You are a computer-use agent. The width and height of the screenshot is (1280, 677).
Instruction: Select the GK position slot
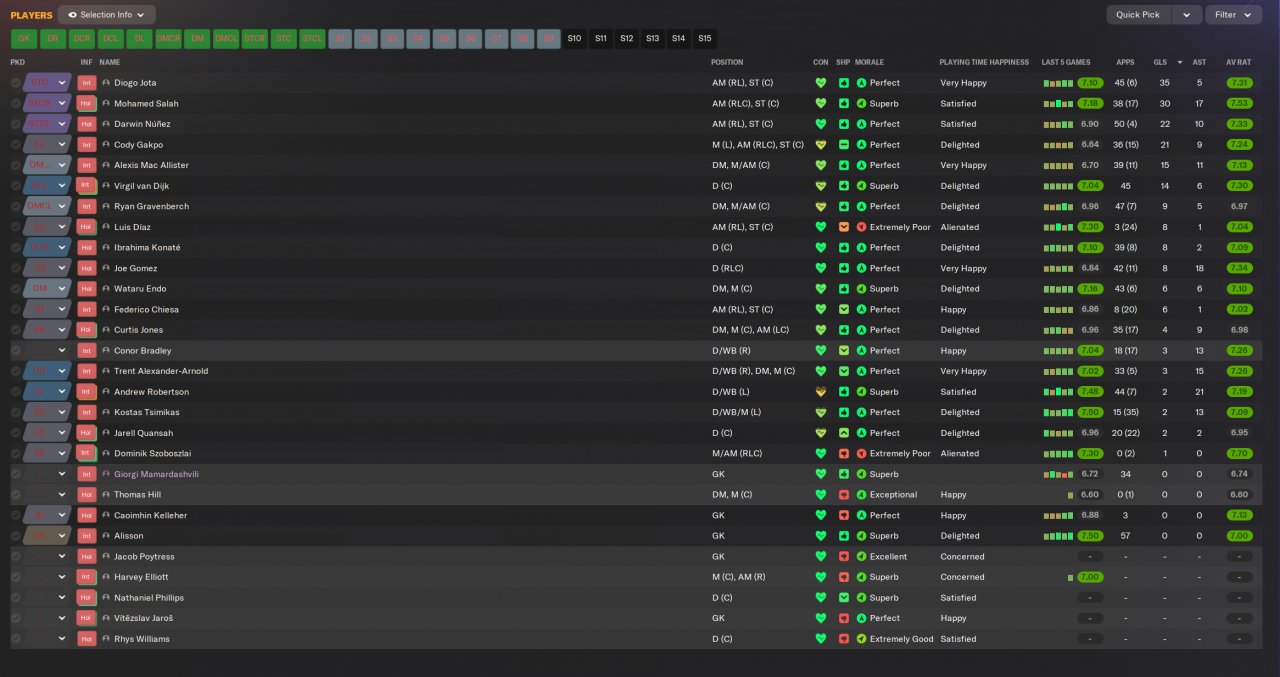point(24,39)
